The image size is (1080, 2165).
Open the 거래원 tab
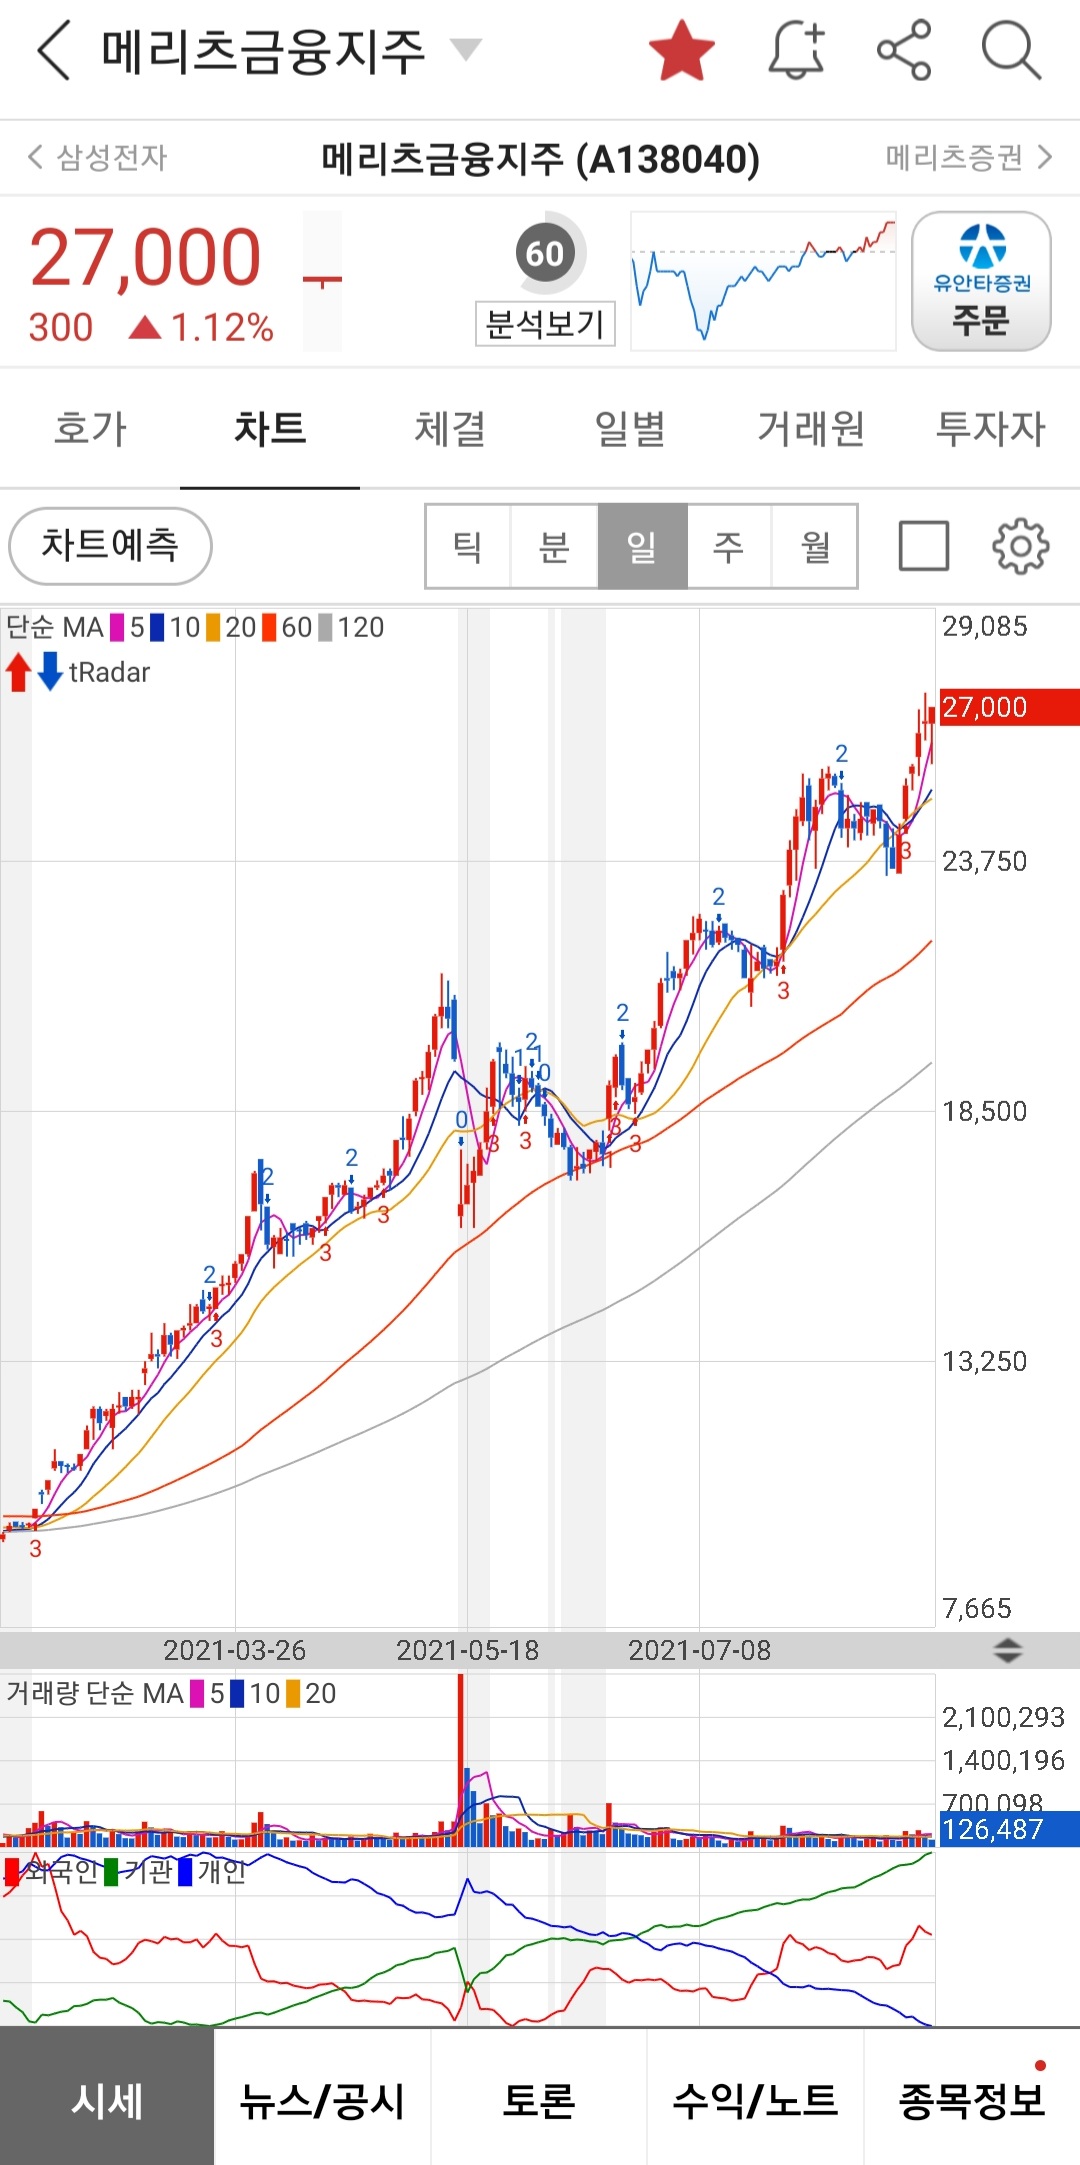point(810,429)
